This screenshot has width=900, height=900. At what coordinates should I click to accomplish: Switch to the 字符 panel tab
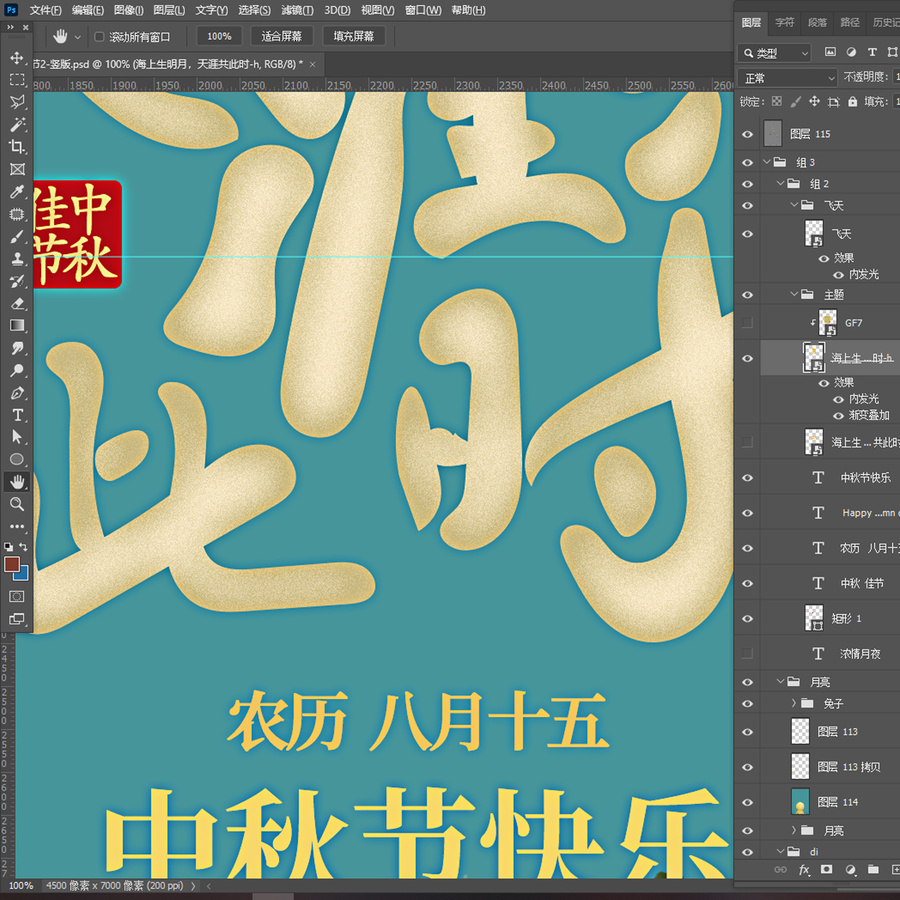pyautogui.click(x=784, y=22)
